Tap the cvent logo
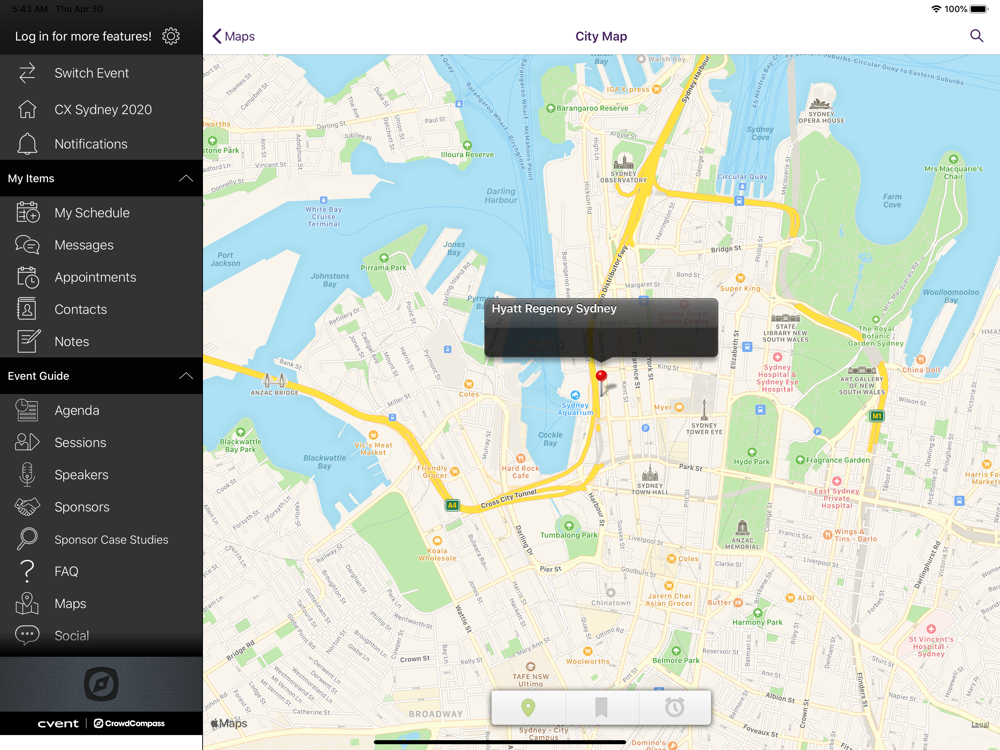This screenshot has height=750, width=1000. 58,723
